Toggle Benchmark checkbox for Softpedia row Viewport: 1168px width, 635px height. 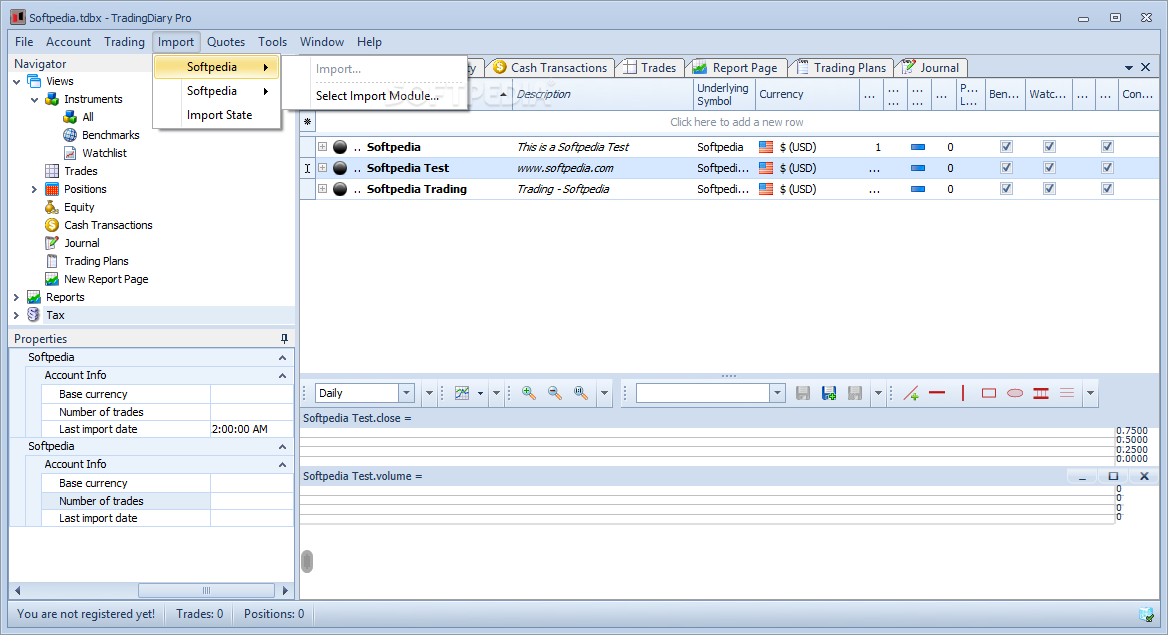(1006, 147)
